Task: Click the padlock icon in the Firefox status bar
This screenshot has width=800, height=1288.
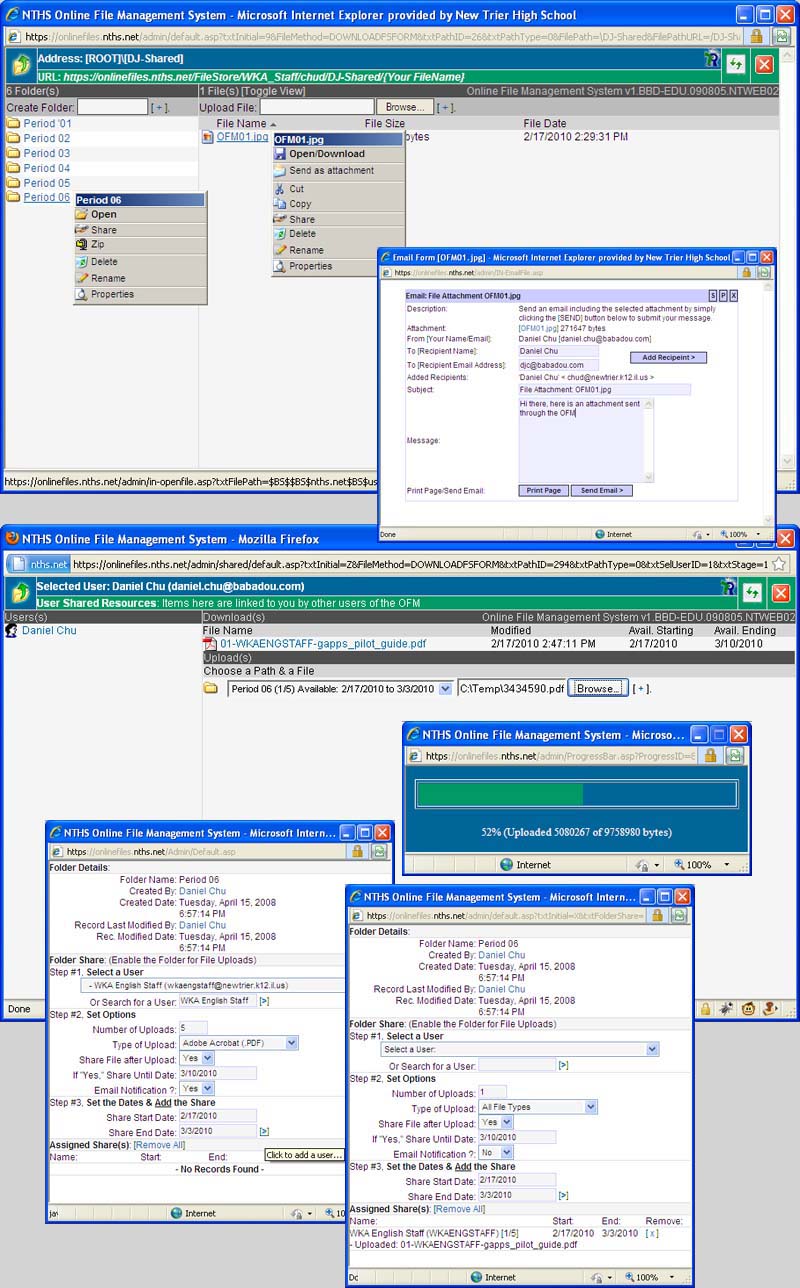Action: (705, 1009)
